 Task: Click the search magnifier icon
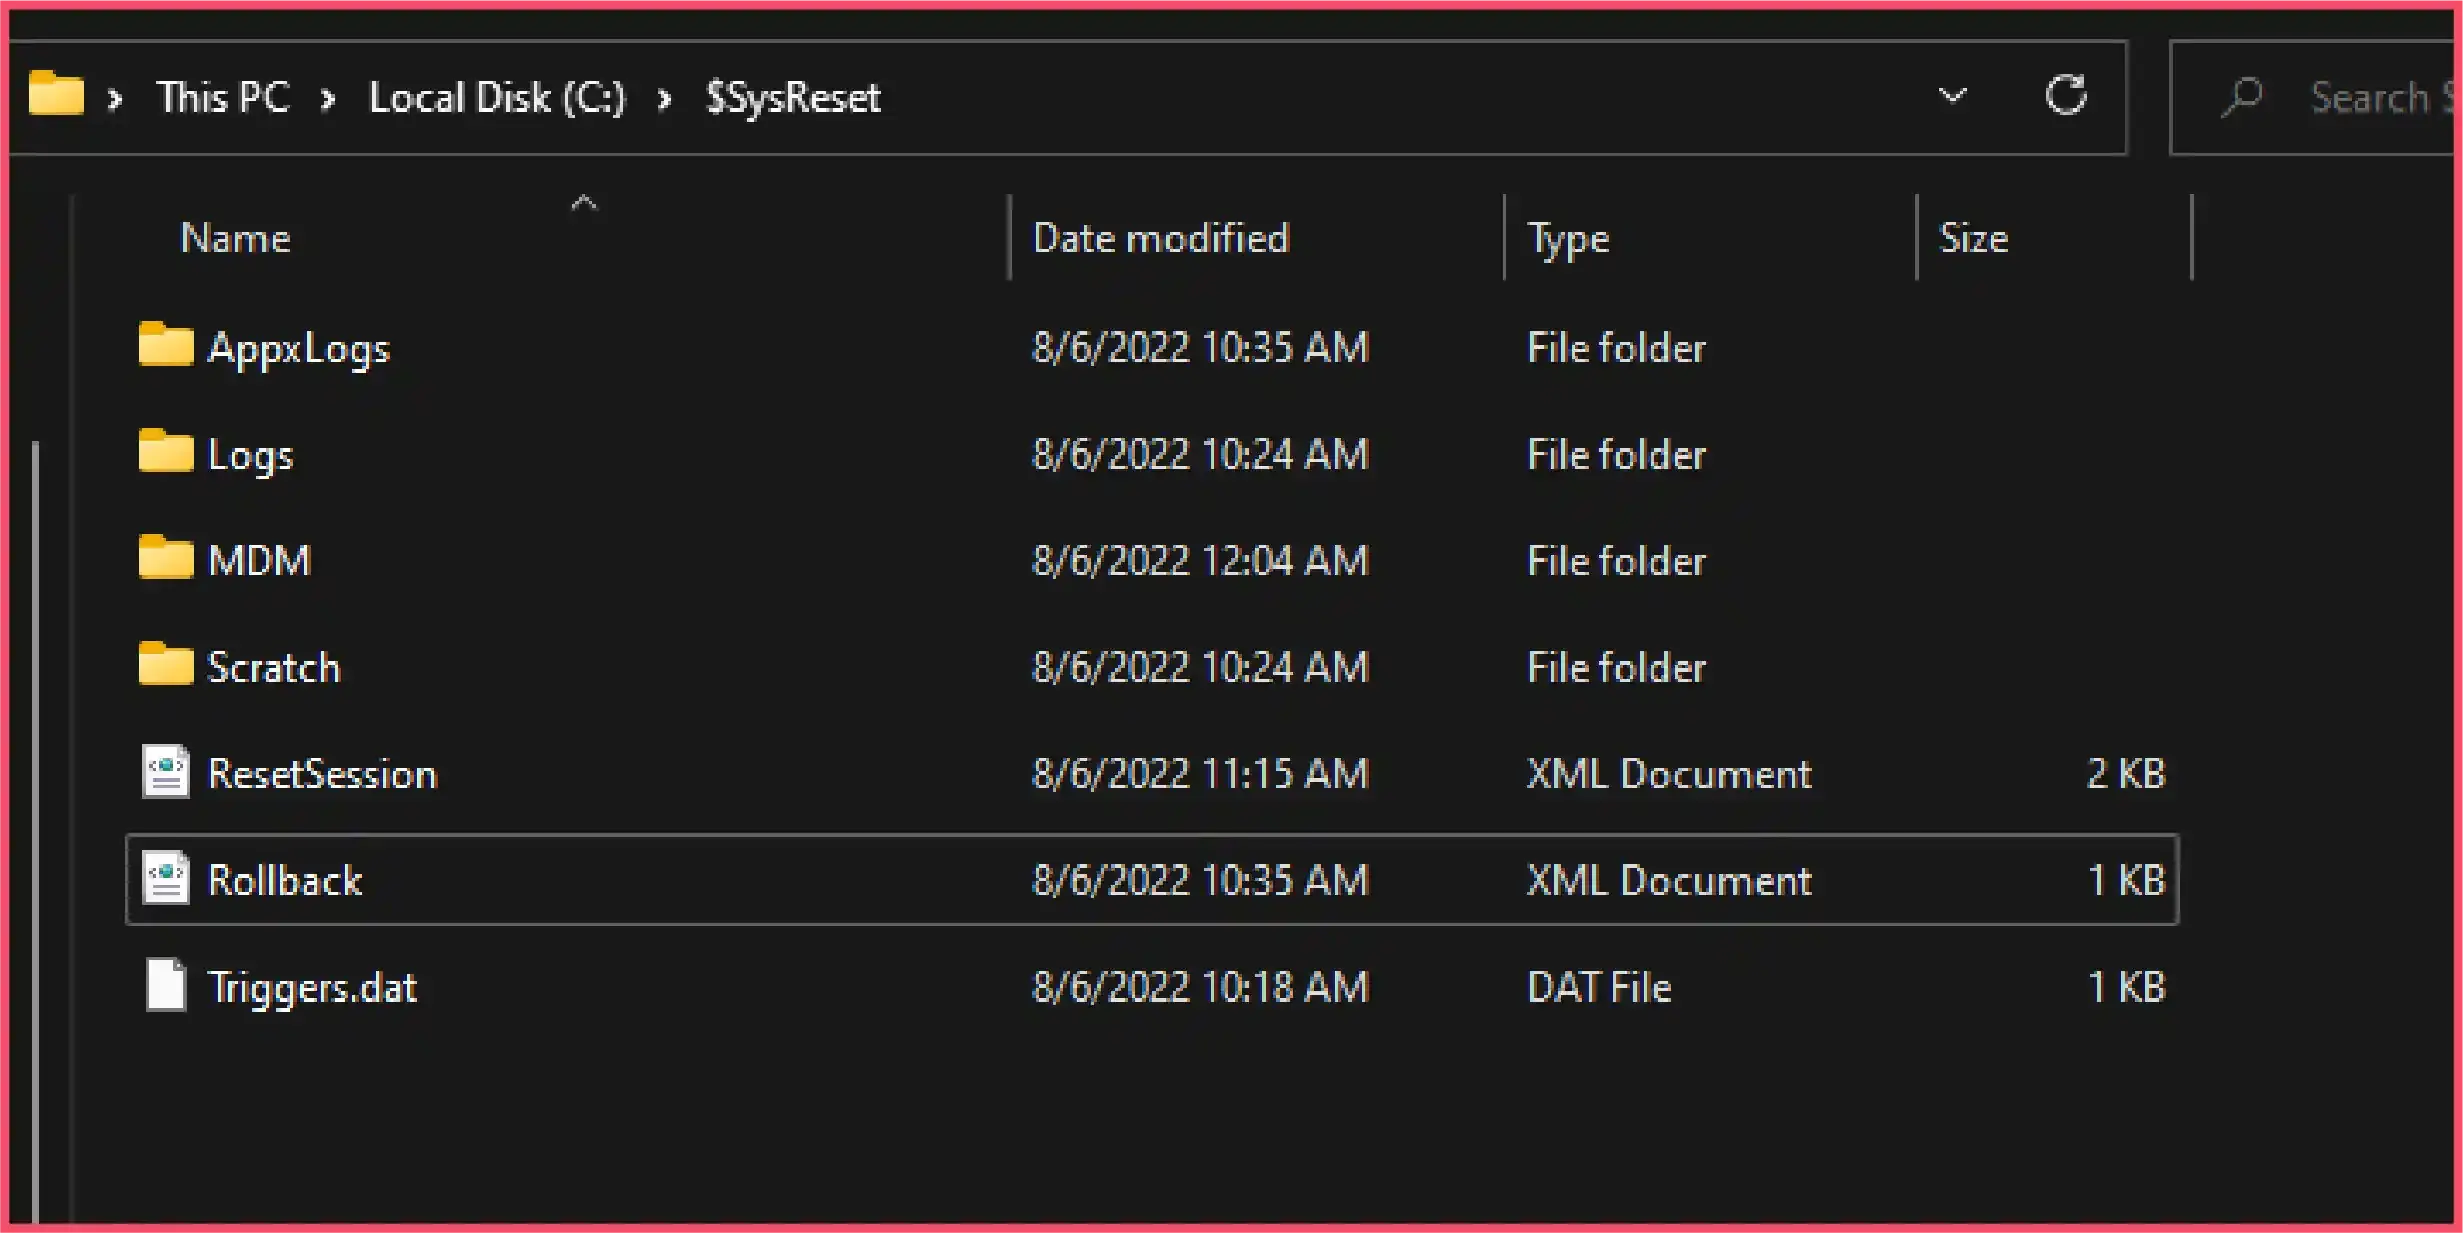click(2244, 96)
